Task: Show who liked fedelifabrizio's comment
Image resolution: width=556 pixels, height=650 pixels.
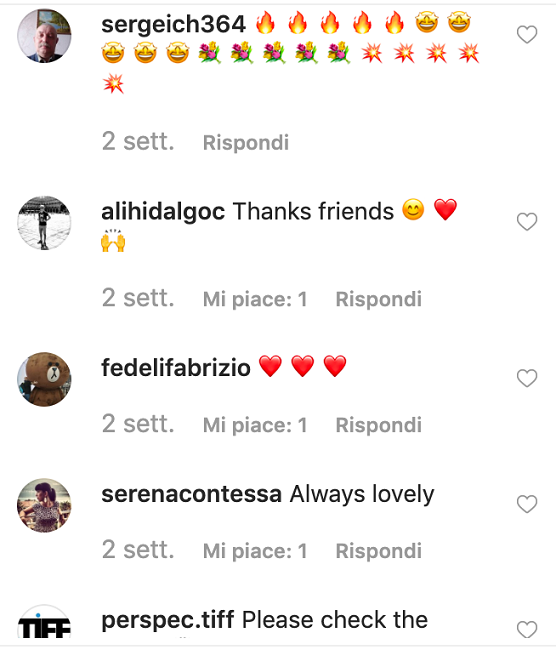Action: click(255, 425)
